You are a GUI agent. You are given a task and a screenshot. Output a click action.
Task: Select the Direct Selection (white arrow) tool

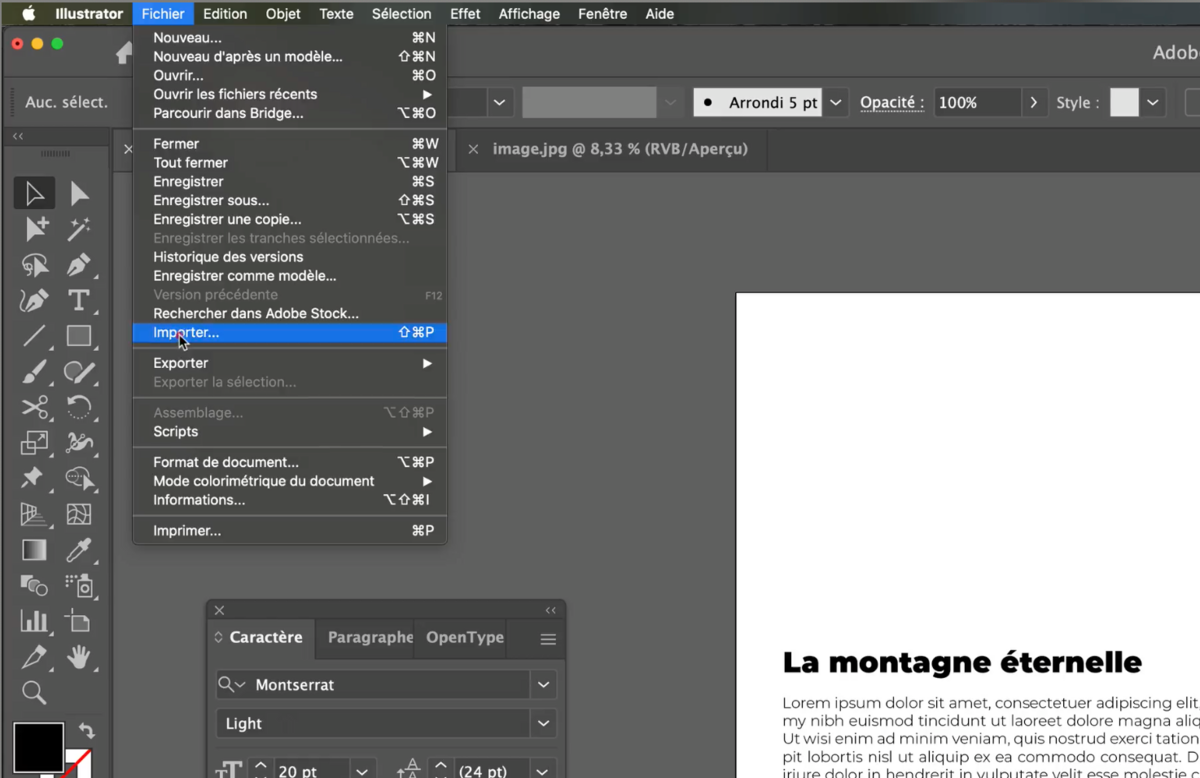(79, 194)
